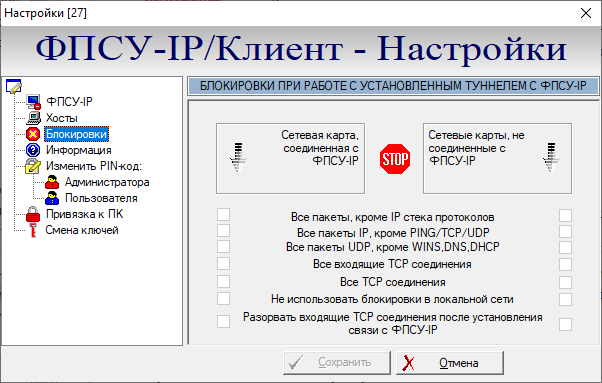602x383 pixels.
Task: Click the 'Все TCP соединения' label
Action: coord(392,282)
